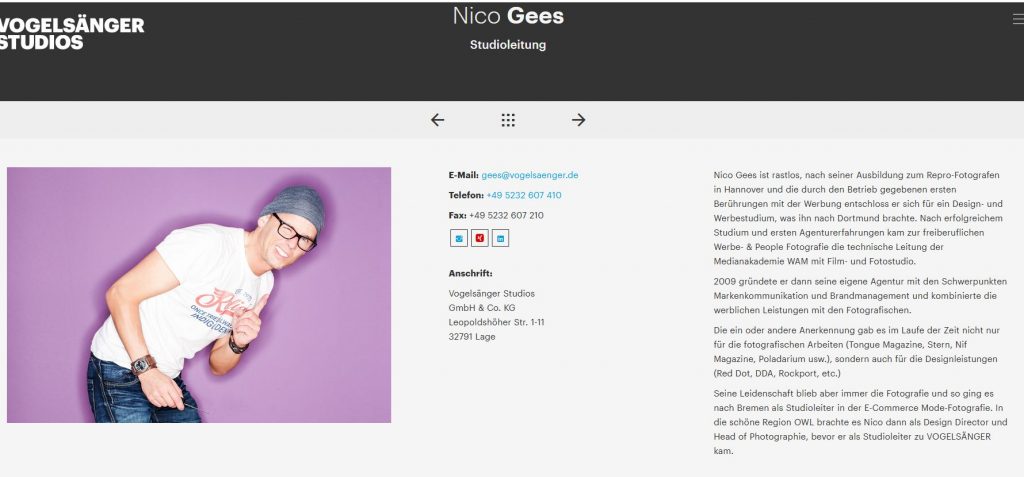1024x477 pixels.
Task: Click the portrait photo of Nico Gees
Action: 199,295
